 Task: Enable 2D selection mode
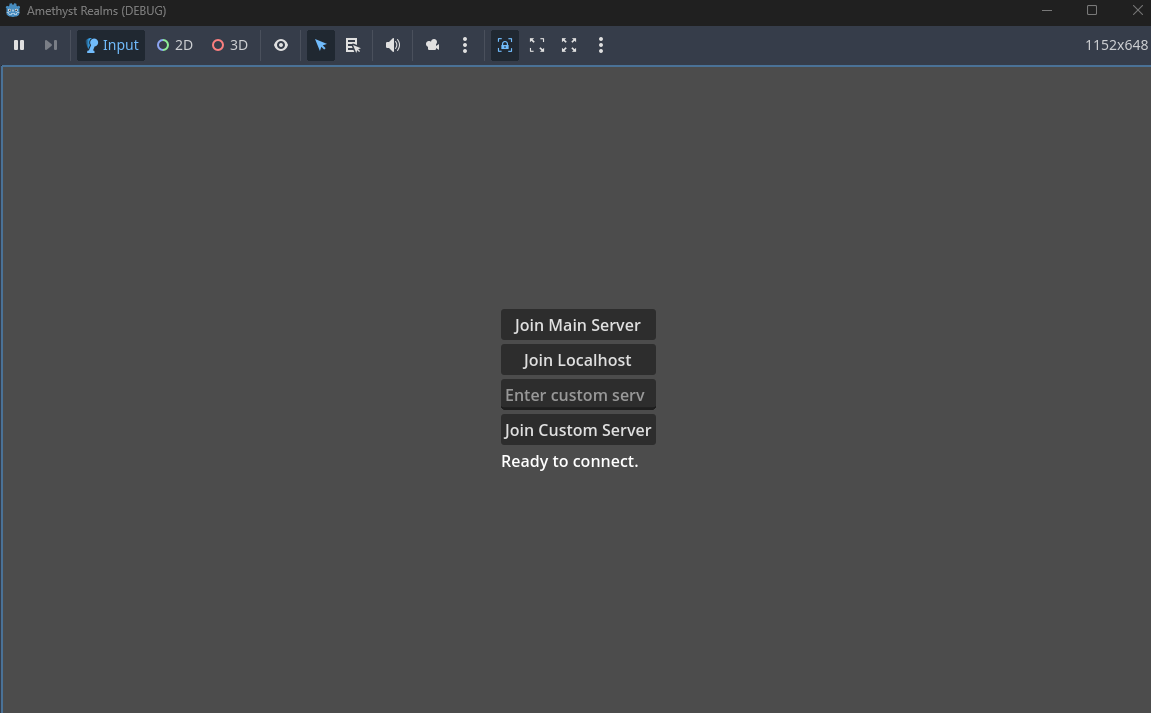pos(175,46)
